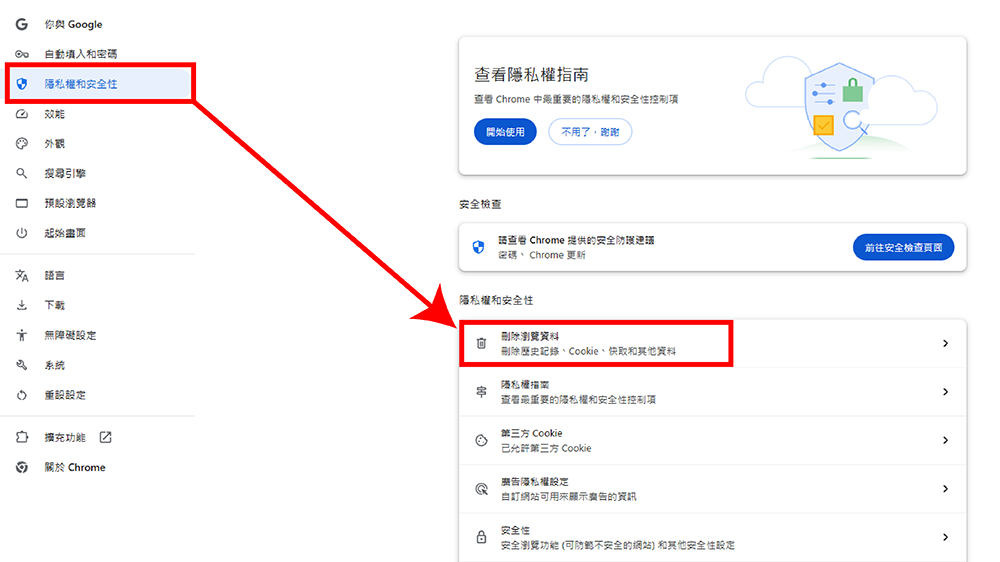Open the 廣告隱私權設定 chevron

click(x=945, y=489)
